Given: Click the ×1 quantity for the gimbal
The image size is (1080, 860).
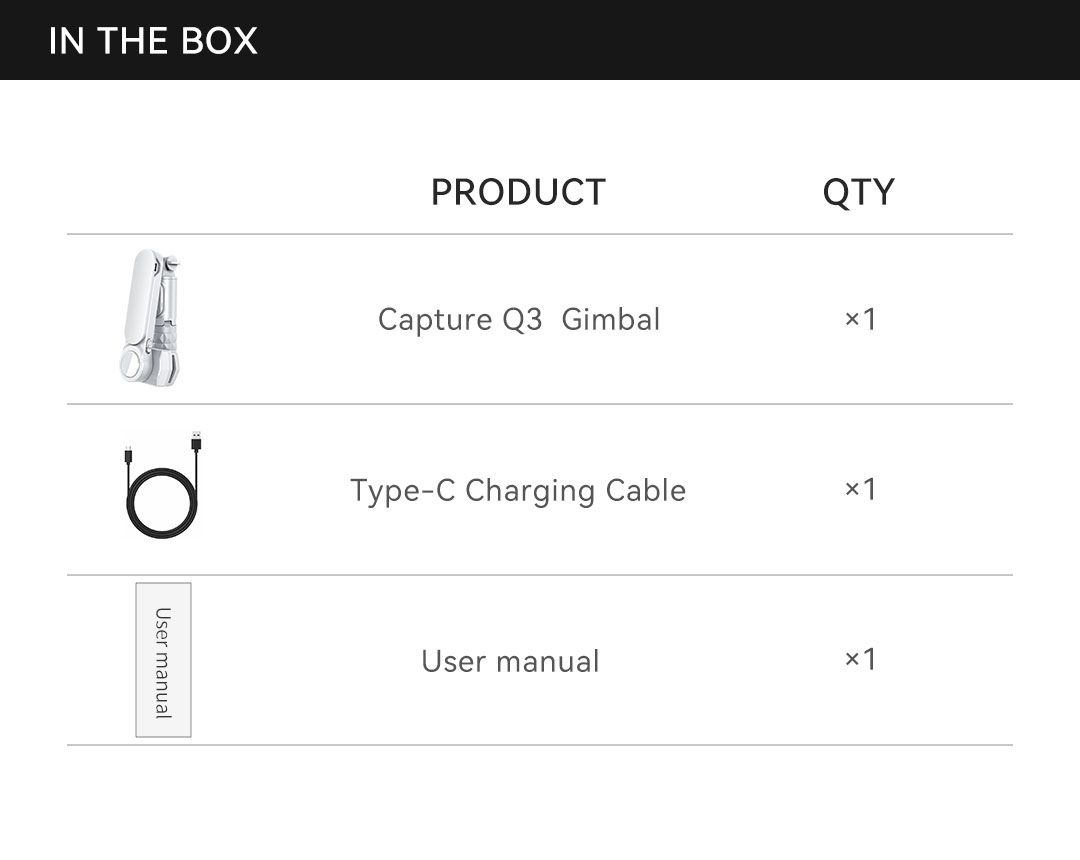Looking at the screenshot, I should pyautogui.click(x=860, y=319).
